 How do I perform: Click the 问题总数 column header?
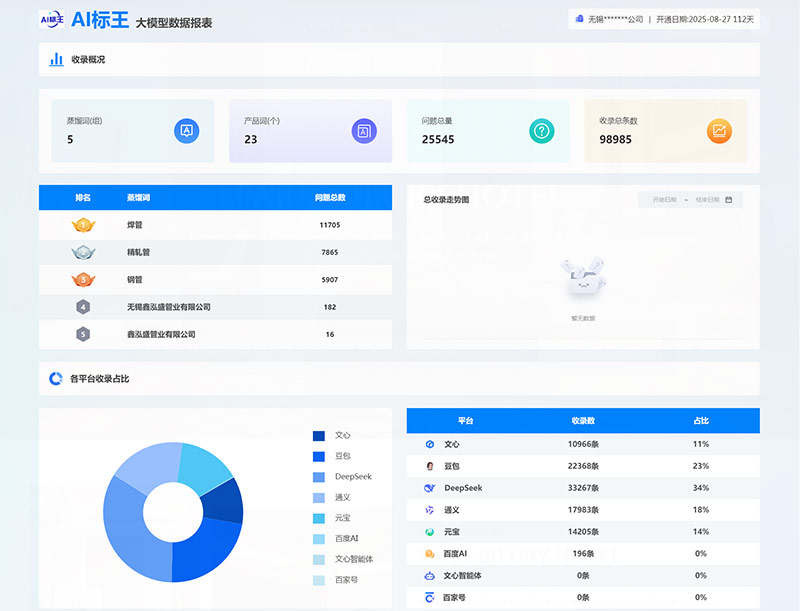pyautogui.click(x=330, y=197)
